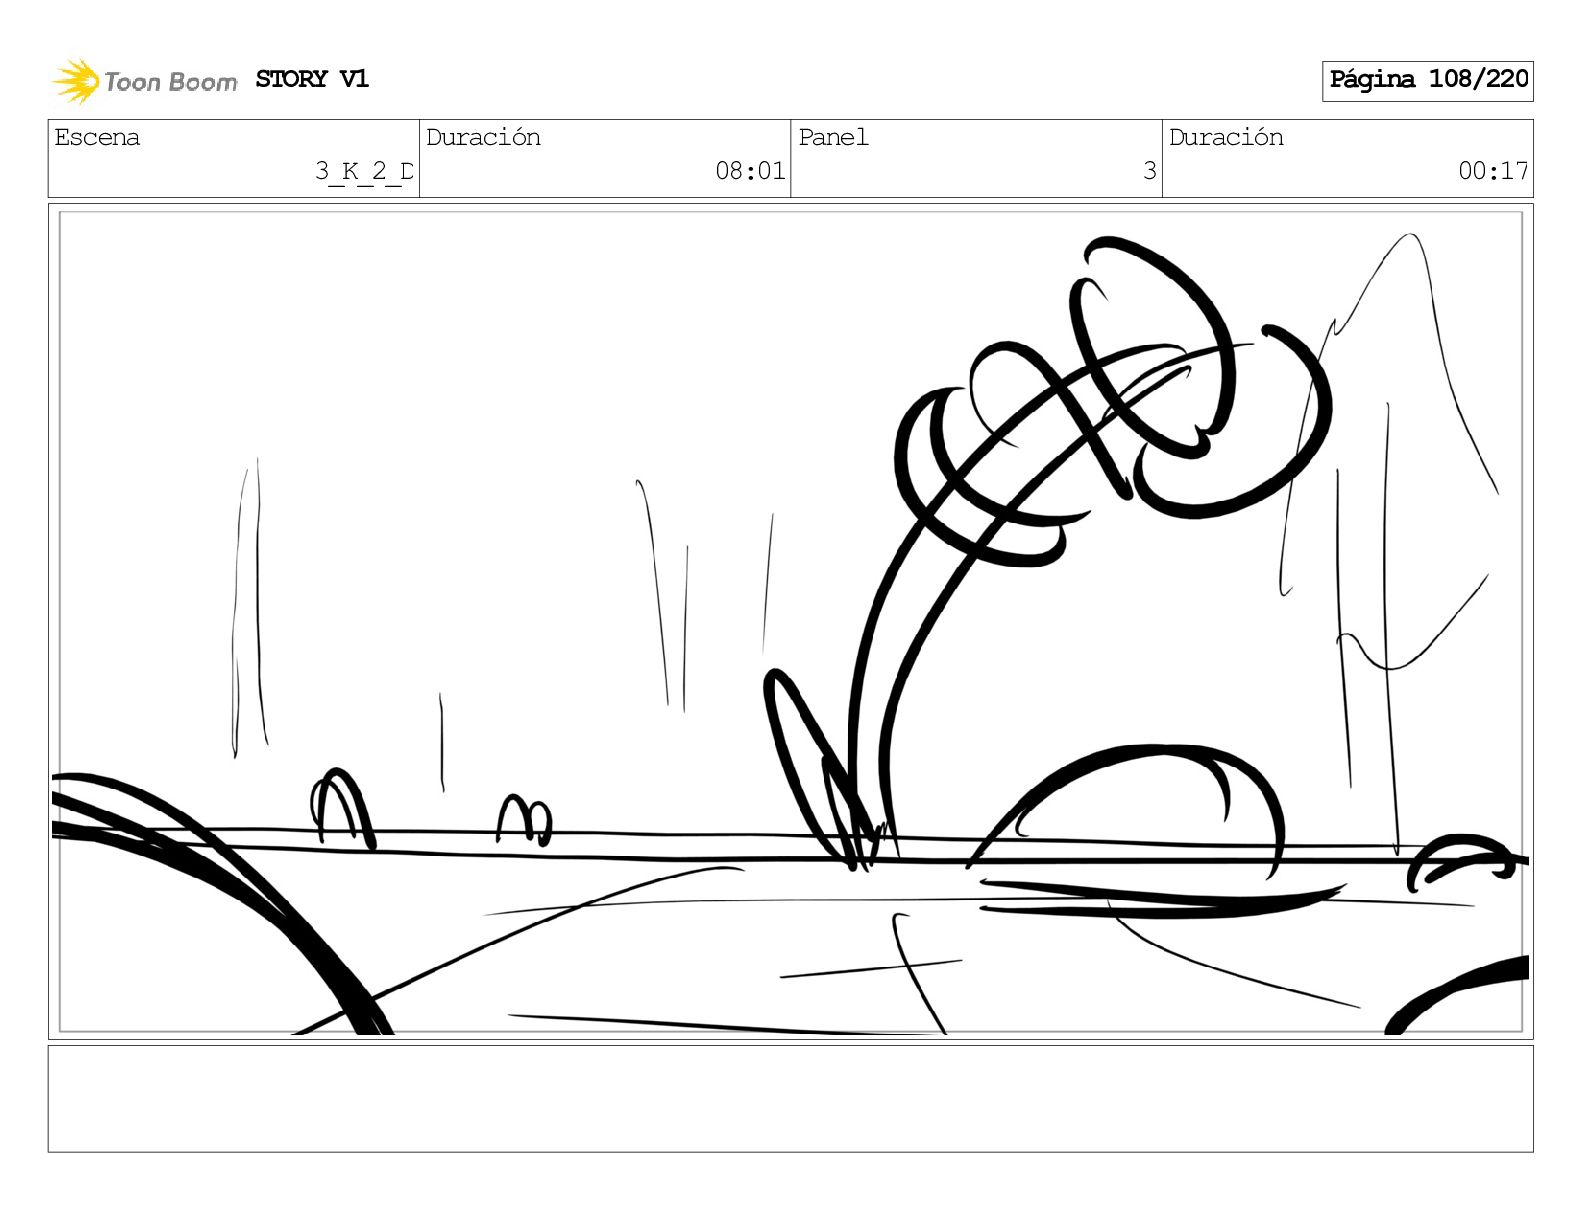Click the Panel label
The width and height of the screenshot is (1584, 1224).
point(833,137)
